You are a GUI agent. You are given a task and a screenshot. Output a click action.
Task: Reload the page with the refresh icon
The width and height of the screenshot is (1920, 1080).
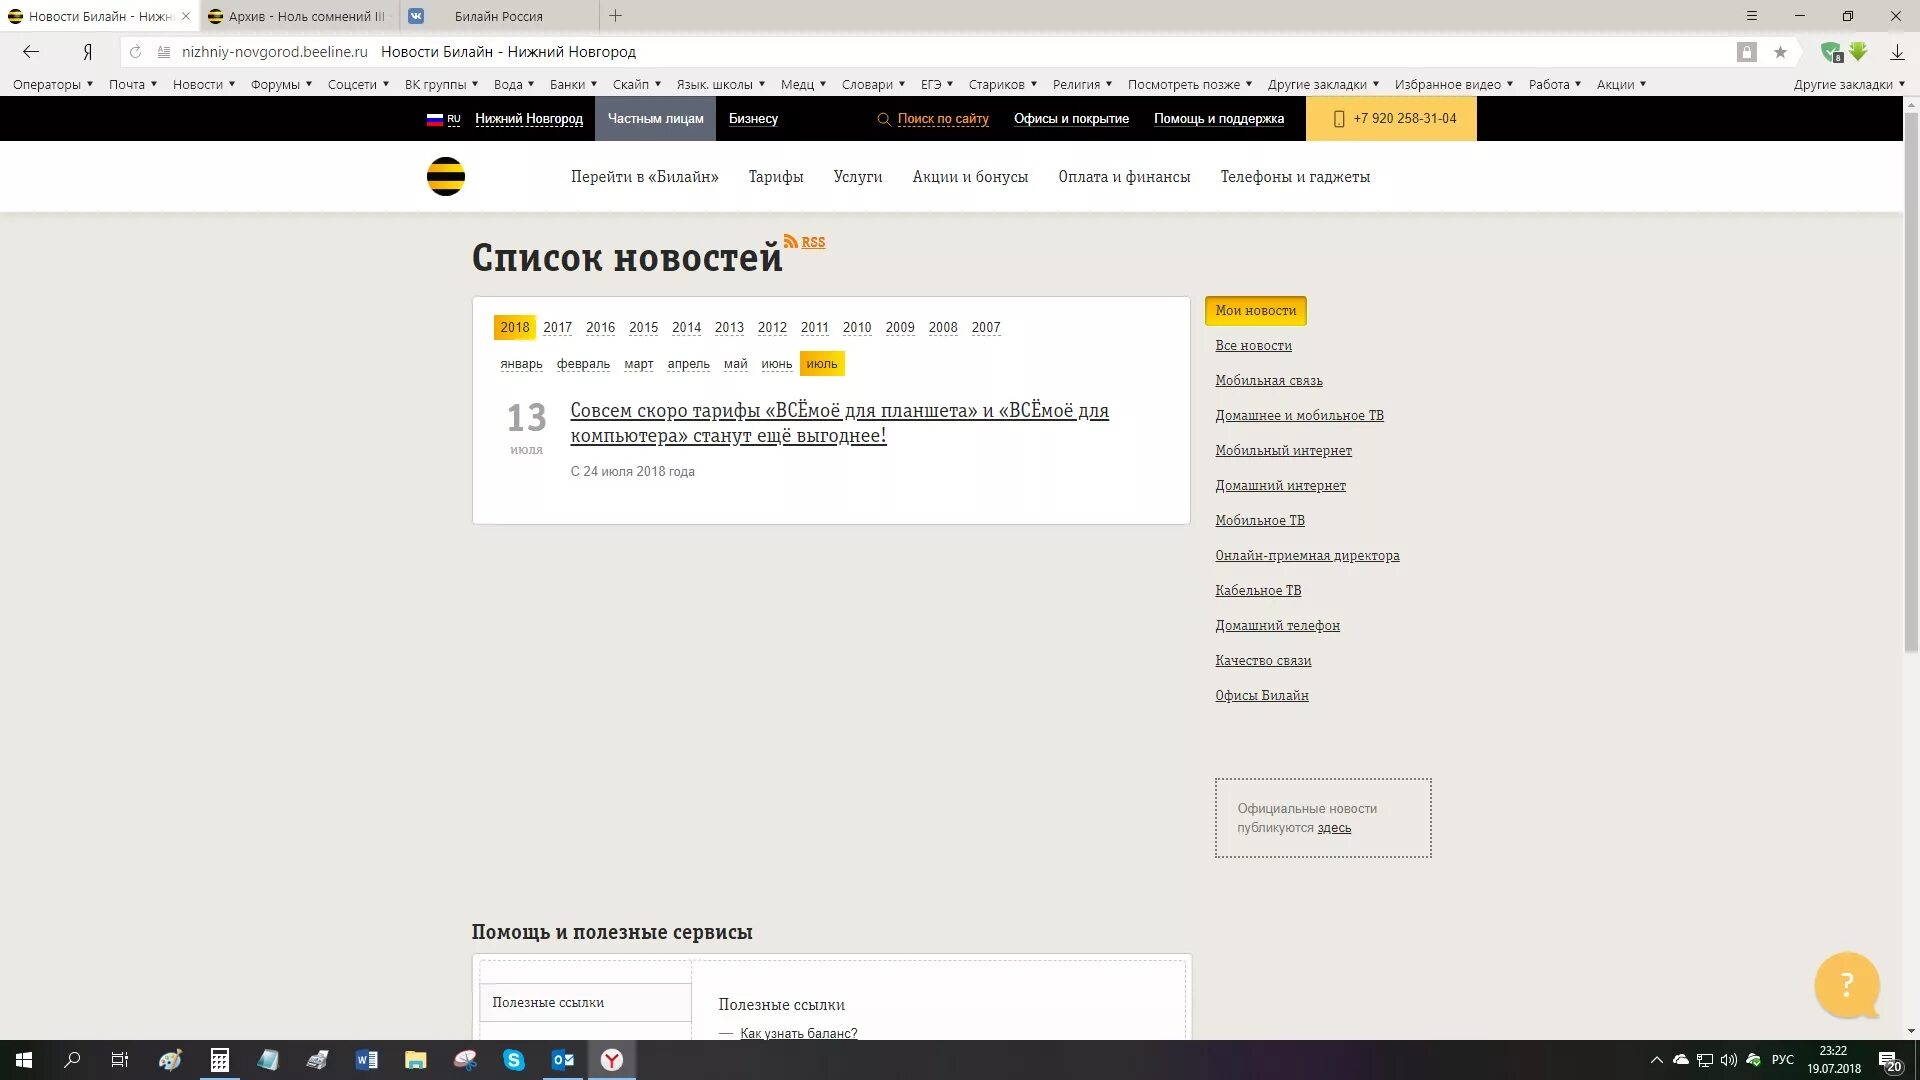click(x=135, y=52)
